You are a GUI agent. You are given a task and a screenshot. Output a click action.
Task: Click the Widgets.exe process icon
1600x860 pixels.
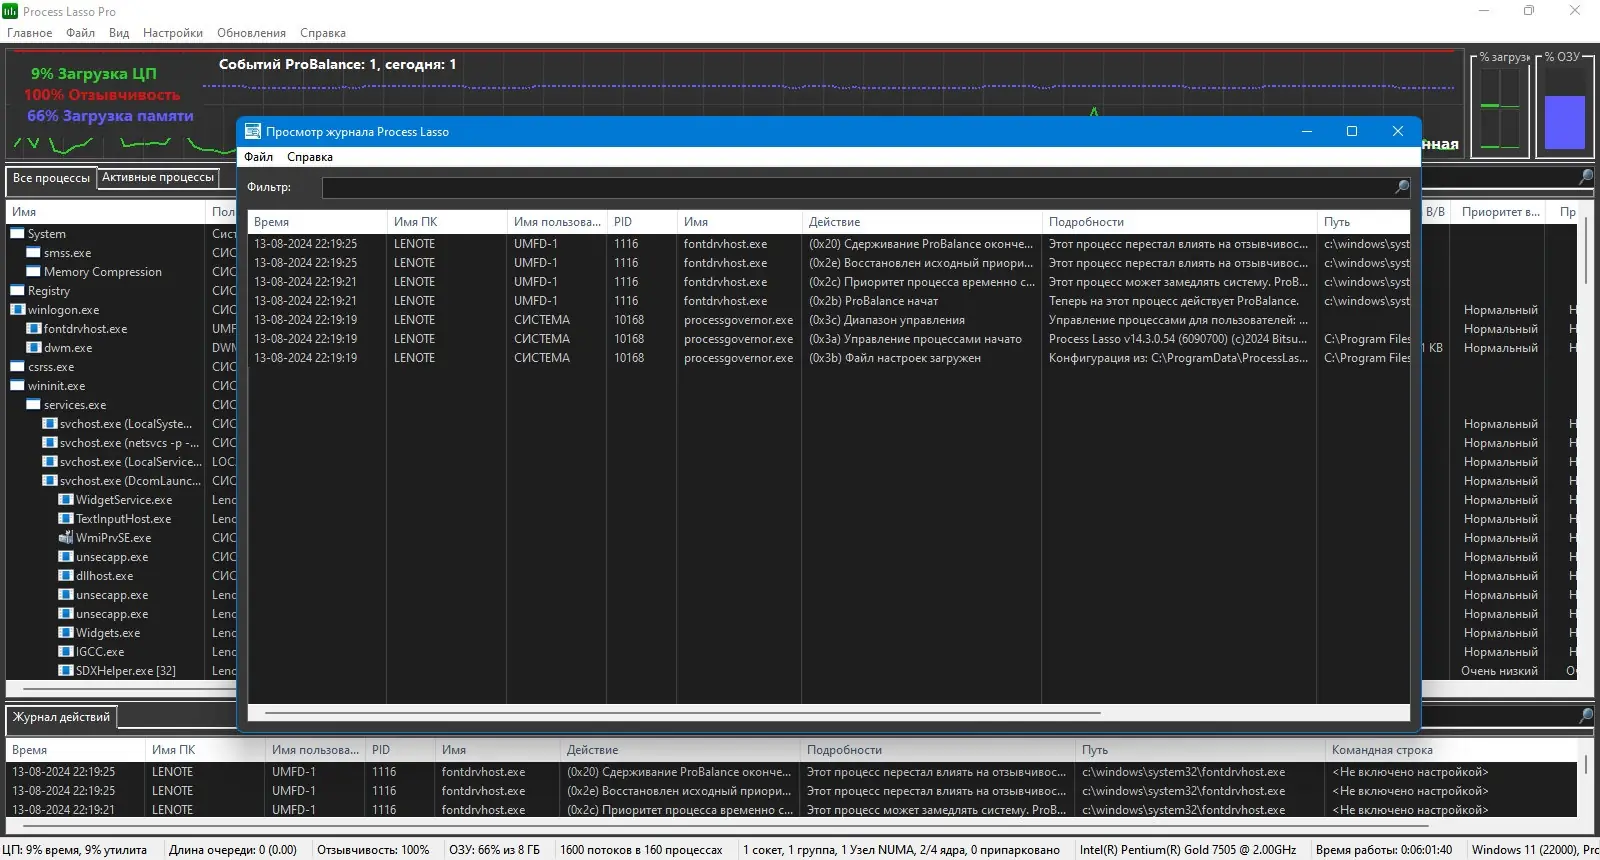point(66,633)
